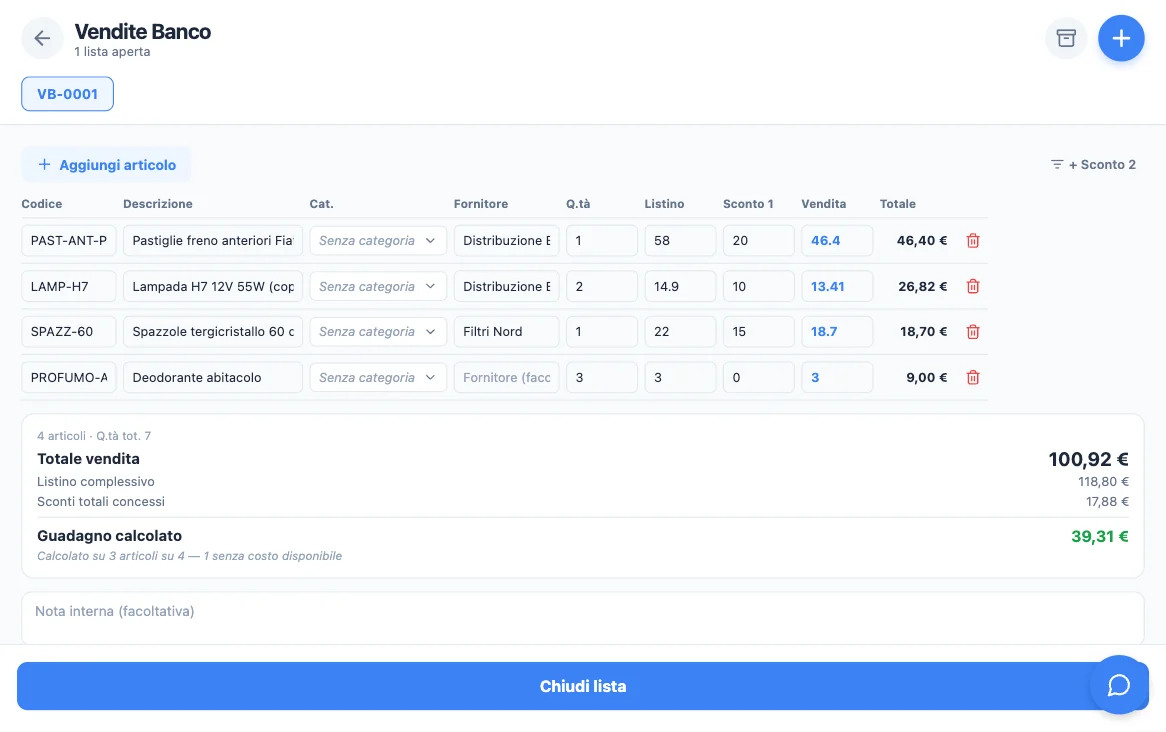Click the Chiudi lista button

(582, 686)
